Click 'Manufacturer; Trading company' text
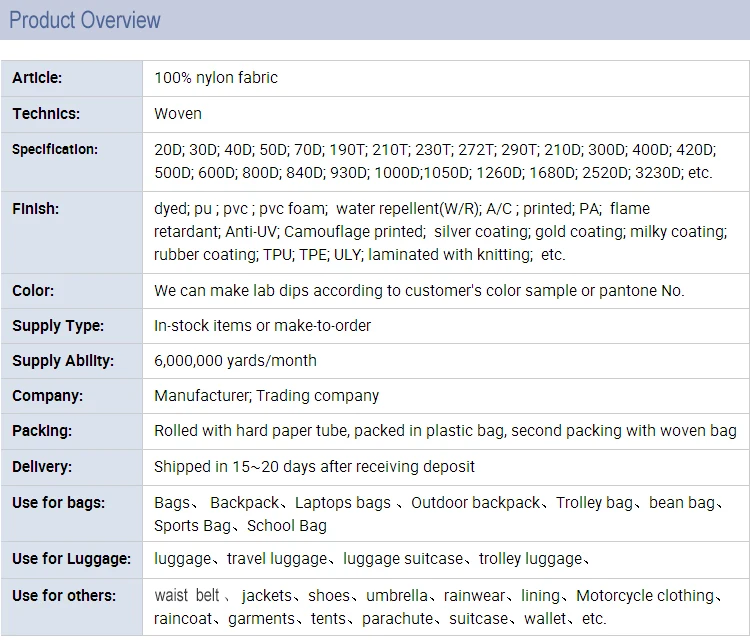 pos(266,396)
